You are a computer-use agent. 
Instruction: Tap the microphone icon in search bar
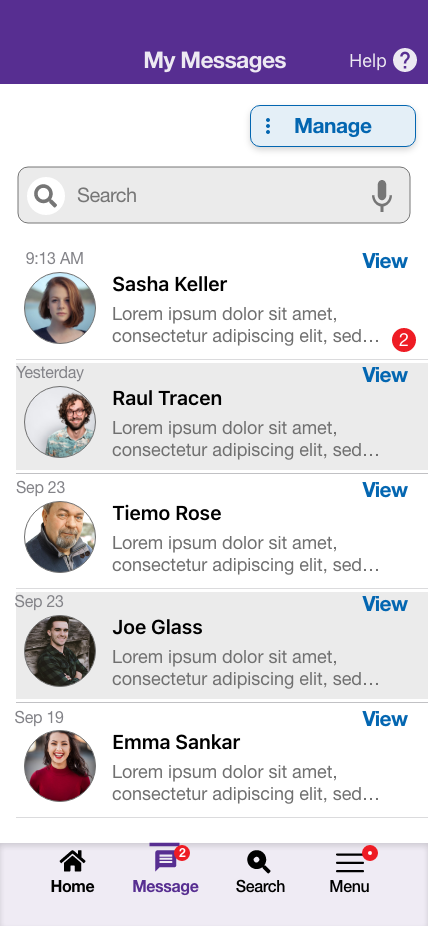[x=382, y=195]
